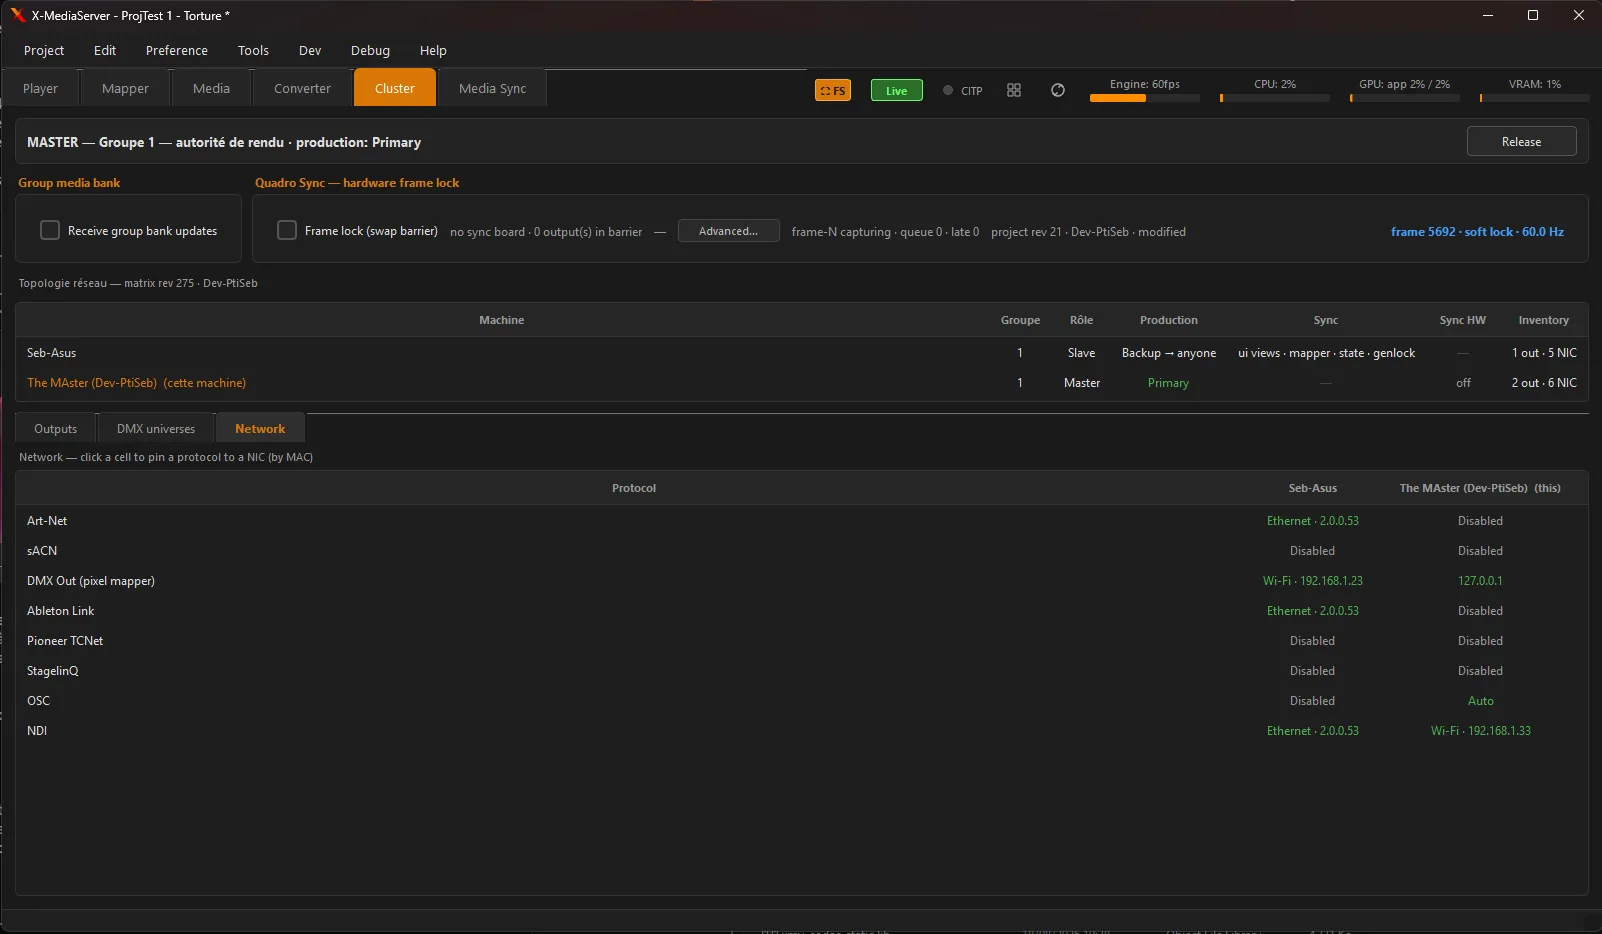Select the Network sub-tab
Viewport: 1602px width, 934px height.
tap(260, 428)
